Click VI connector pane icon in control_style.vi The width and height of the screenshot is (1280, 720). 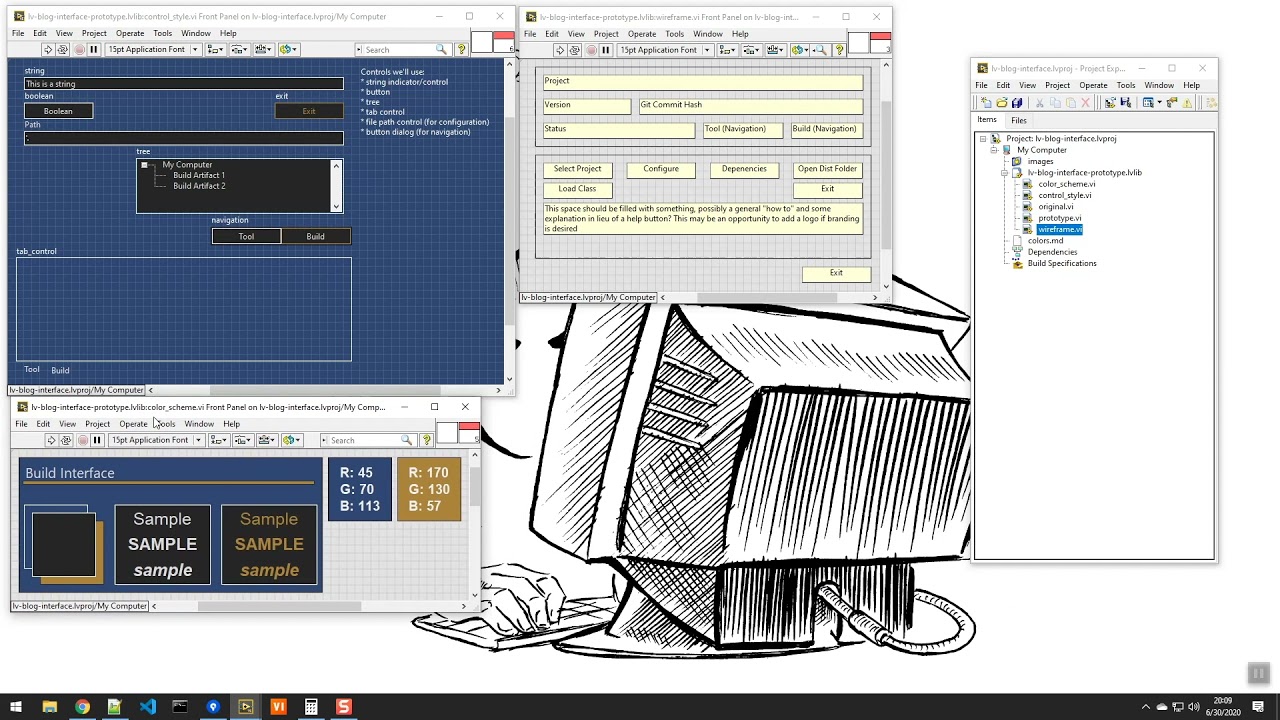click(x=481, y=42)
